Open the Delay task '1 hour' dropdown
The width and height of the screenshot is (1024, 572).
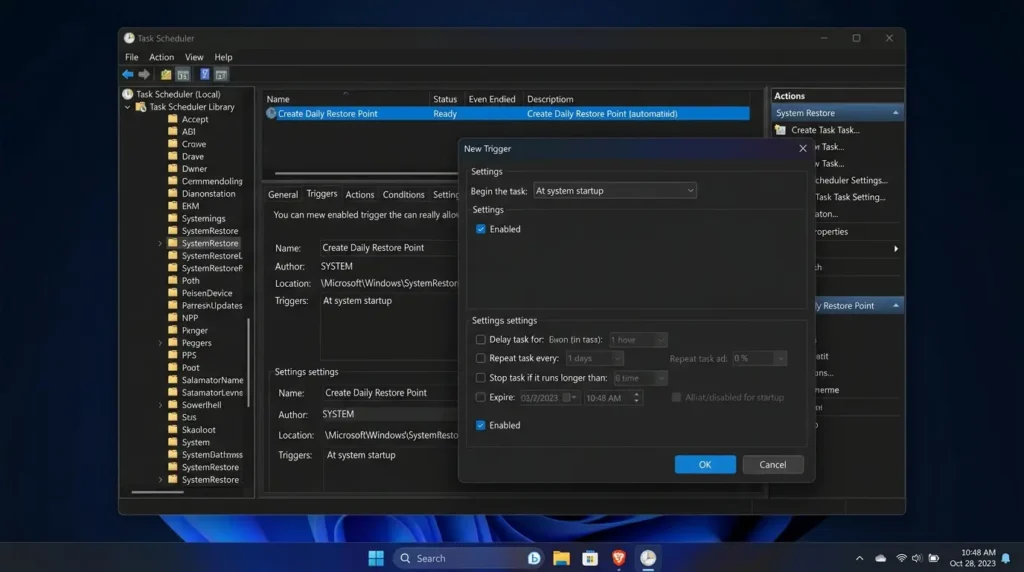click(637, 340)
